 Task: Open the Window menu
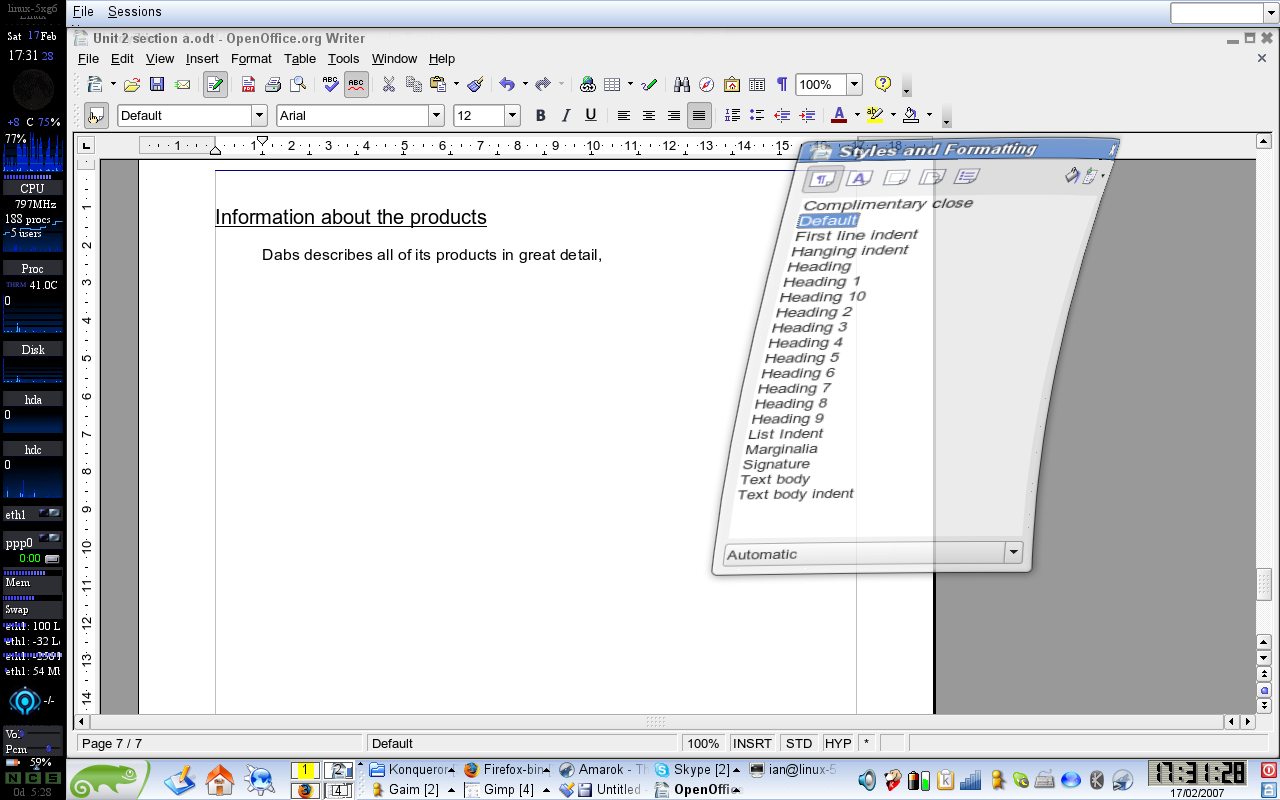click(x=394, y=59)
